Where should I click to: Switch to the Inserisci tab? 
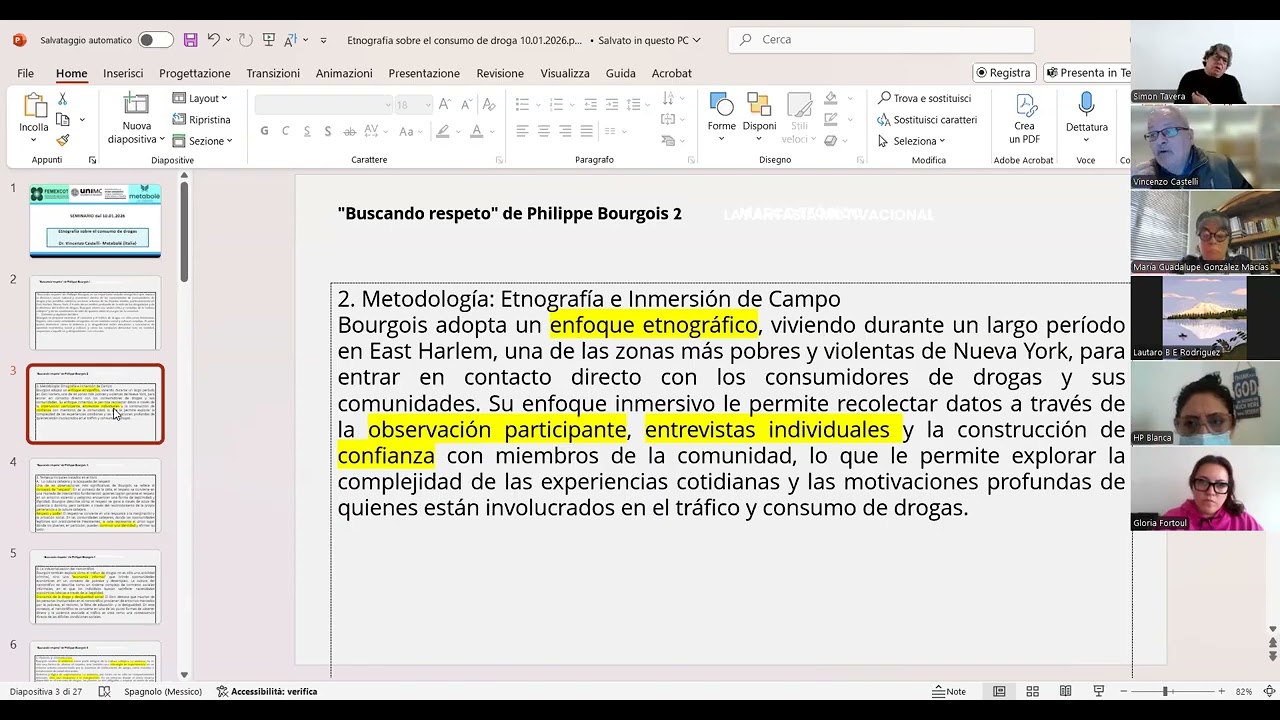click(x=123, y=73)
